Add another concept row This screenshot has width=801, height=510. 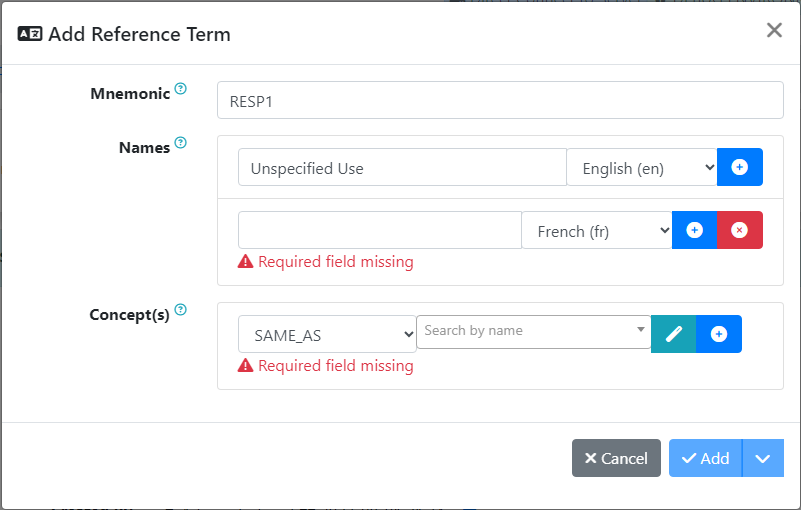pos(719,334)
